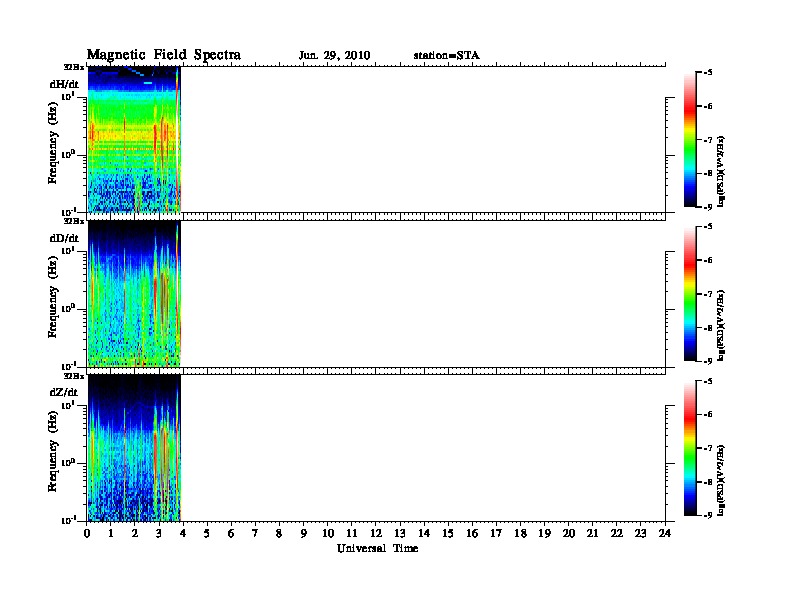
Task: Click the Frequency (Hz) label of the dZ/dt panel
Action: (x=53, y=451)
